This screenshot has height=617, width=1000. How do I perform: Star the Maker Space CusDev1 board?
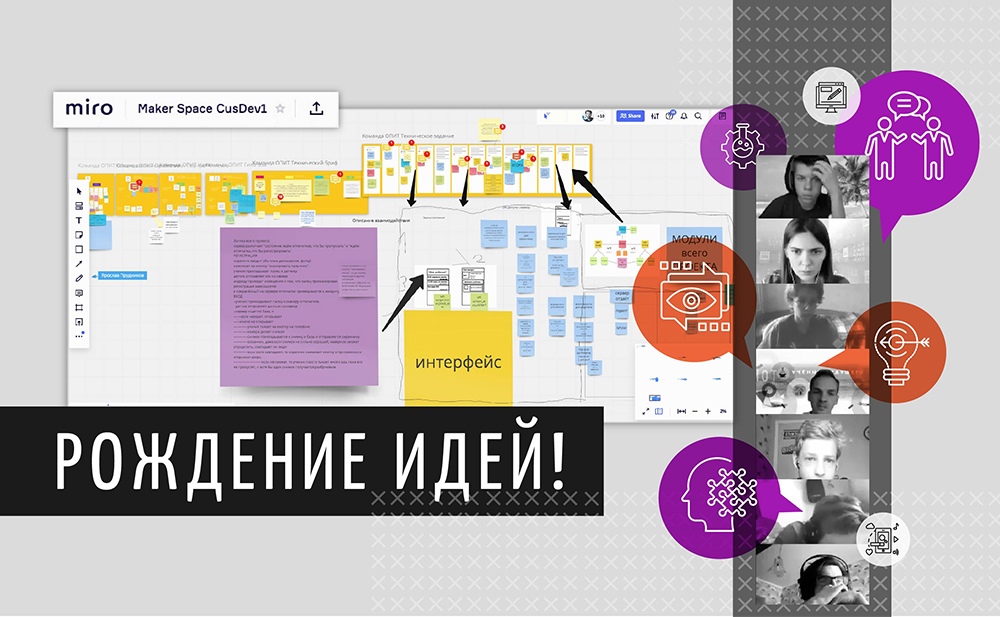(x=280, y=109)
